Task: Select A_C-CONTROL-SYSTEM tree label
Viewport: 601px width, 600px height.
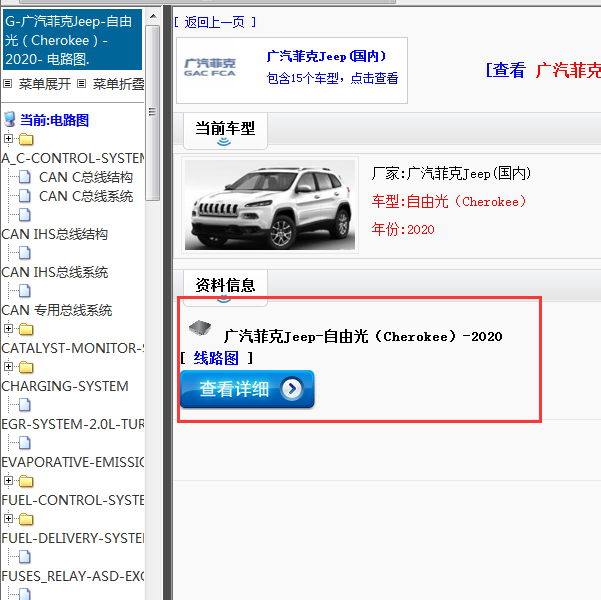Action: point(73,158)
